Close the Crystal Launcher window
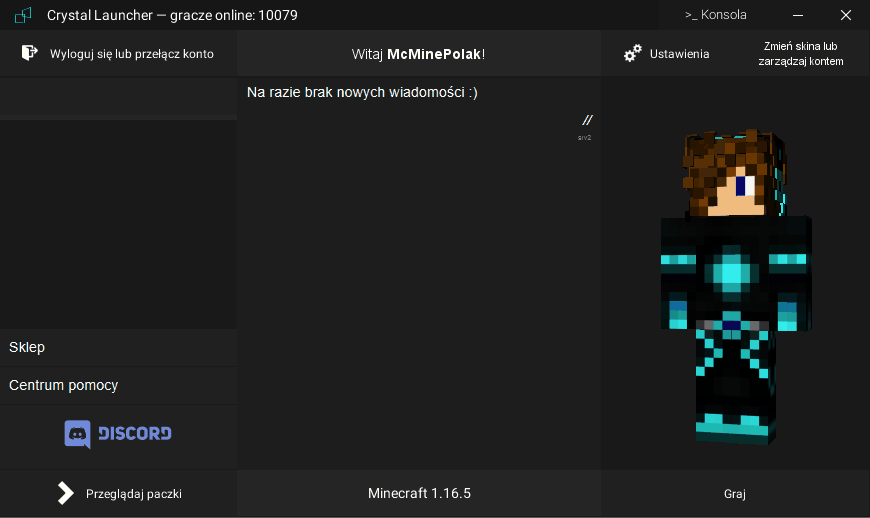 point(845,15)
